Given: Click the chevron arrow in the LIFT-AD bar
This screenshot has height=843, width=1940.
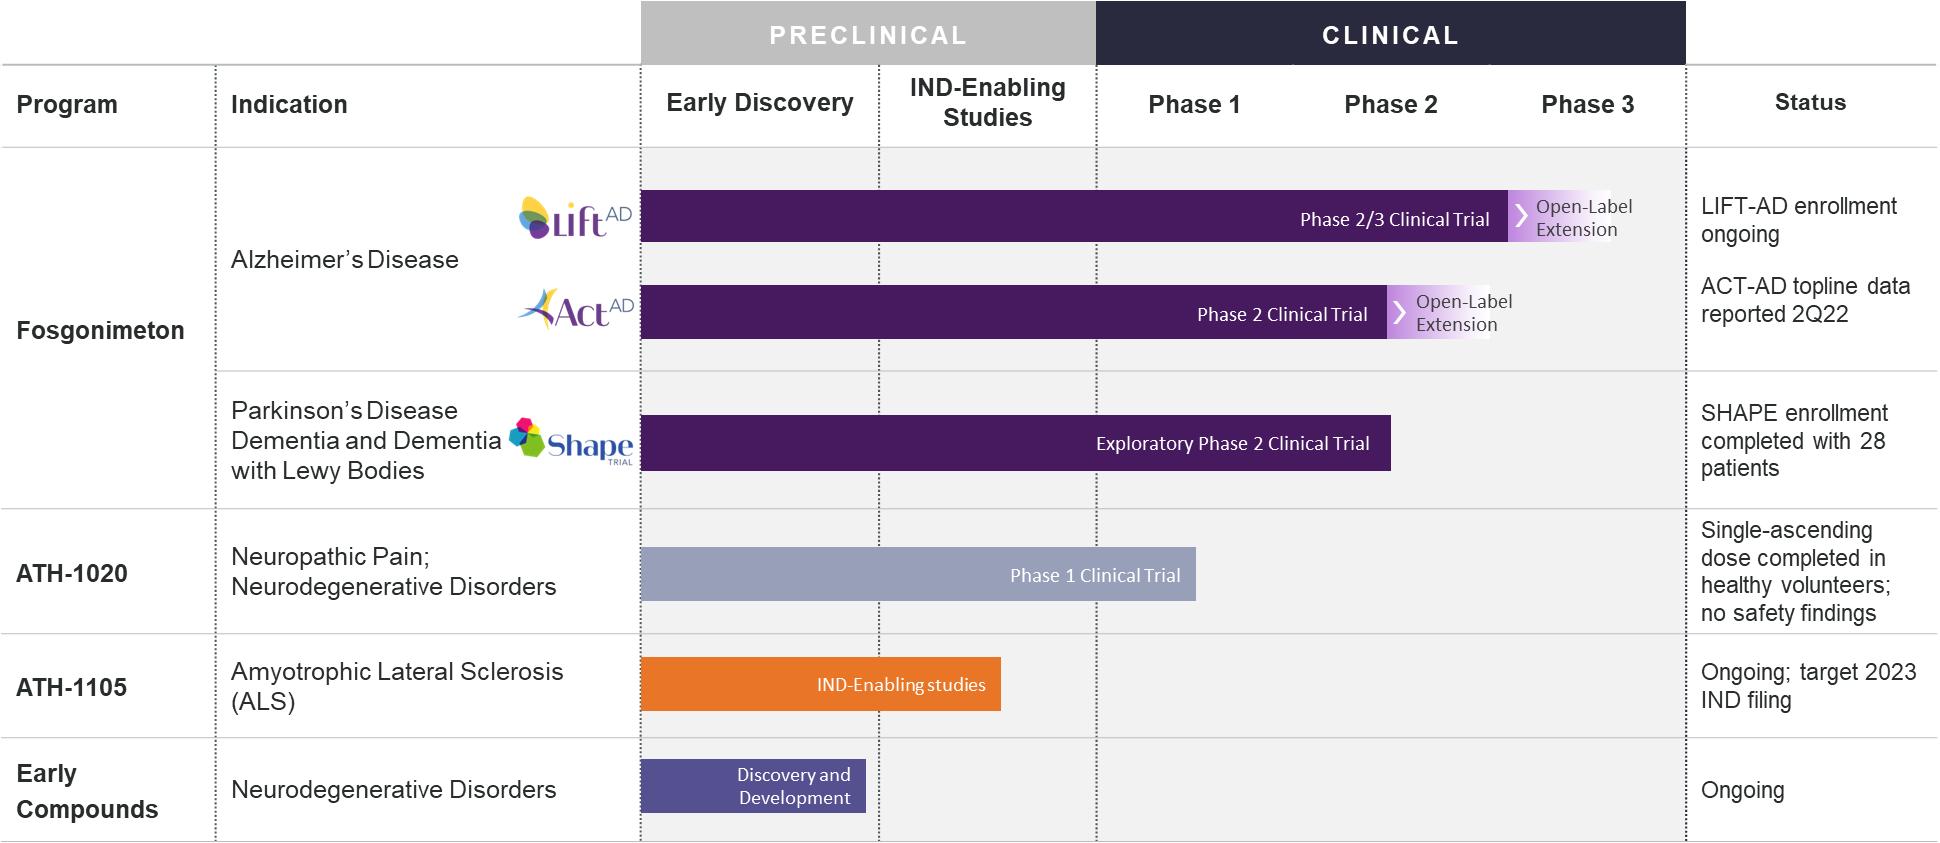Looking at the screenshot, I should (1521, 215).
